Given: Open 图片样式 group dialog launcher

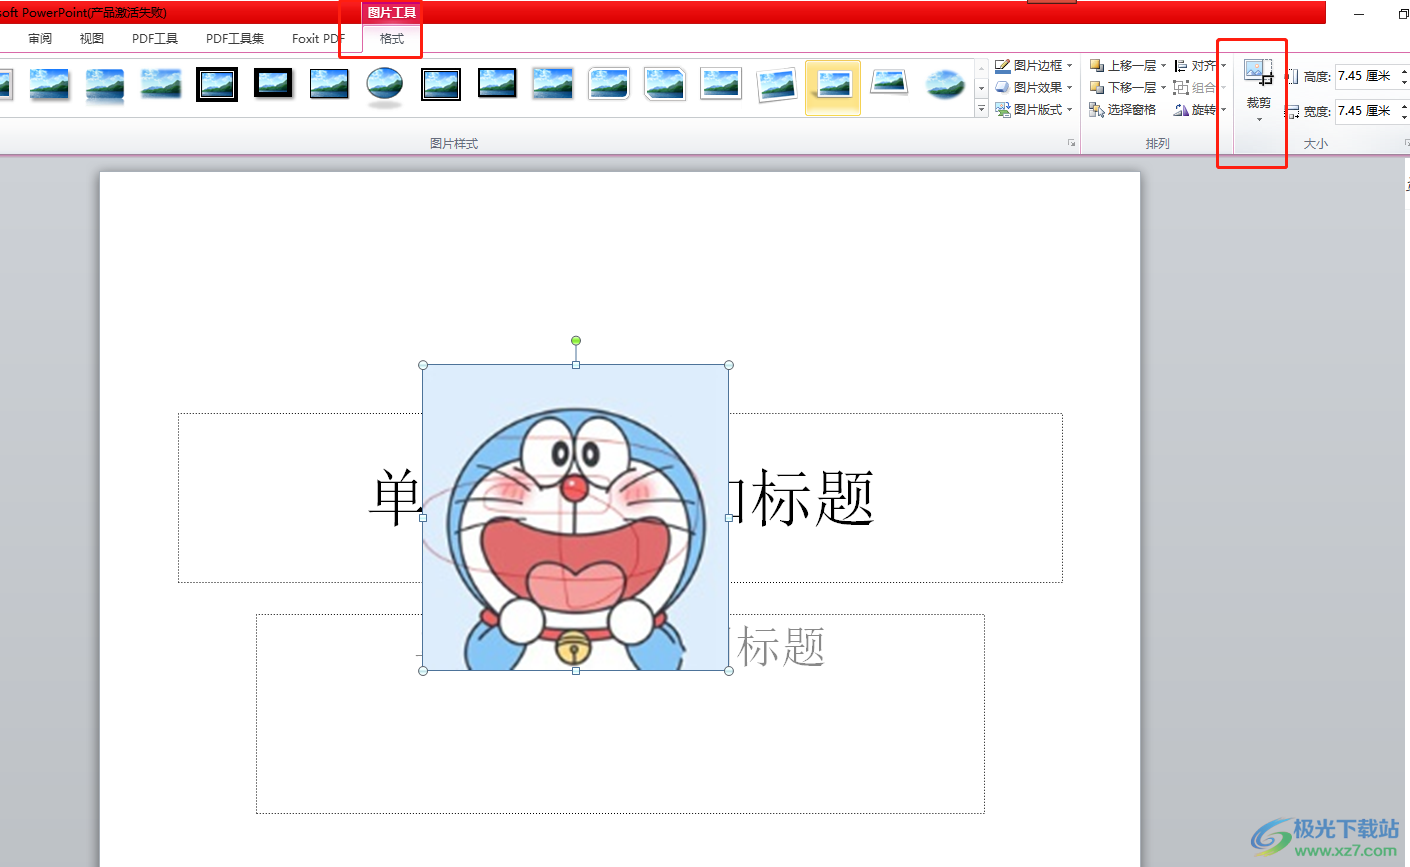Looking at the screenshot, I should (1071, 144).
